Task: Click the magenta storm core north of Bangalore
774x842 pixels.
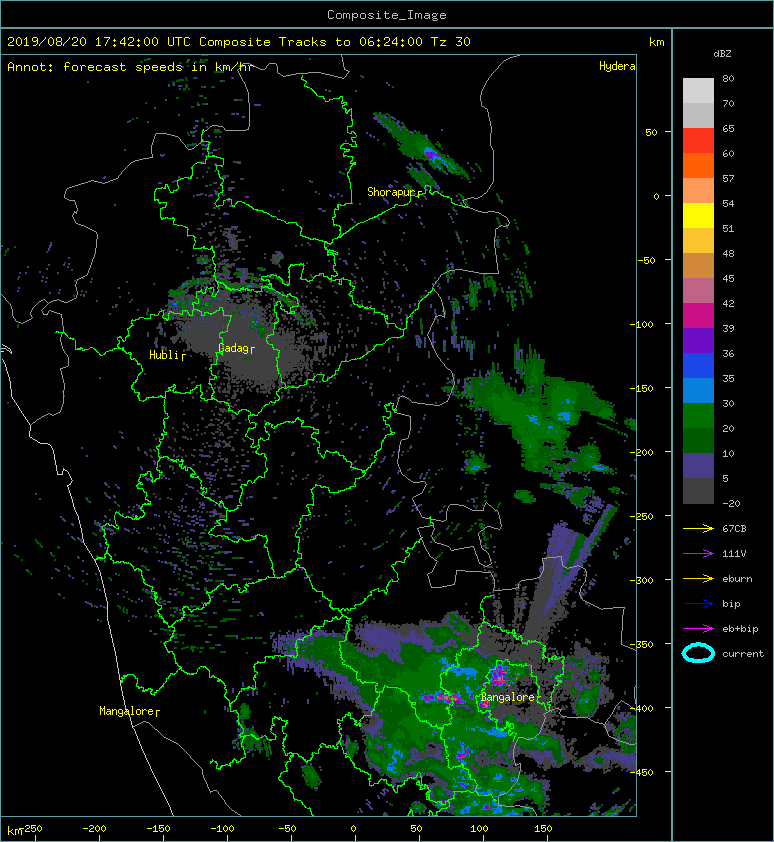Action: [499, 675]
